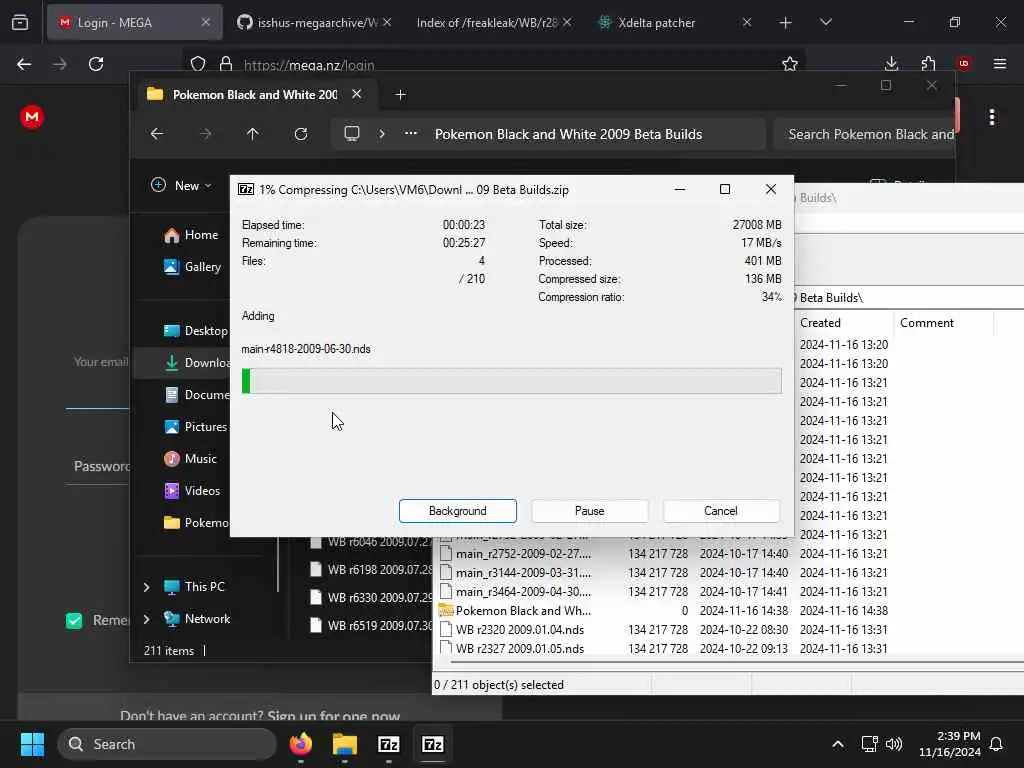Select main_r3464-2009-04-30 file in 7-Zip
Image resolution: width=1024 pixels, height=768 pixels.
(x=523, y=592)
